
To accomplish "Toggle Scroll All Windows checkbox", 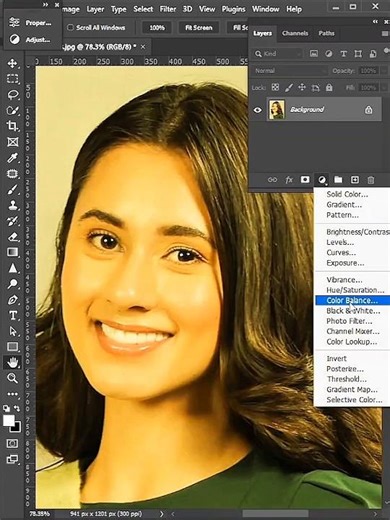I will [x=70, y=28].
